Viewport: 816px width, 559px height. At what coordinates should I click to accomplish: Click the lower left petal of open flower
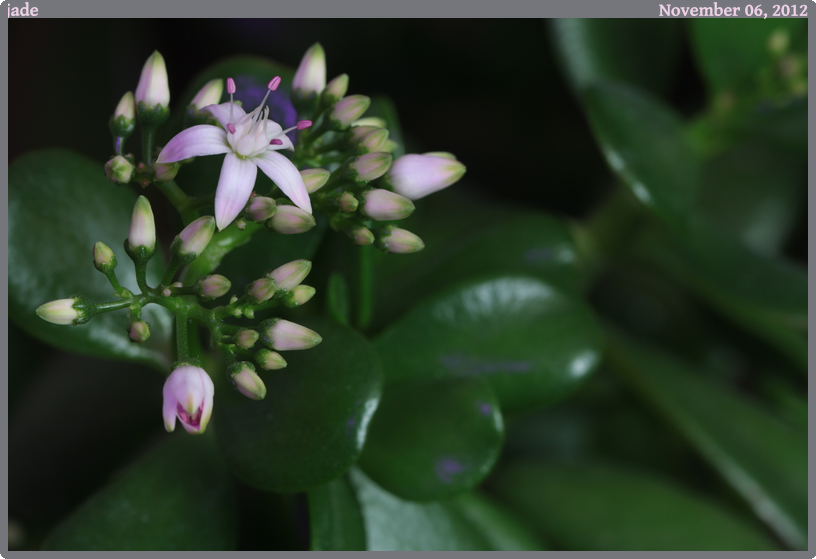pos(235,188)
